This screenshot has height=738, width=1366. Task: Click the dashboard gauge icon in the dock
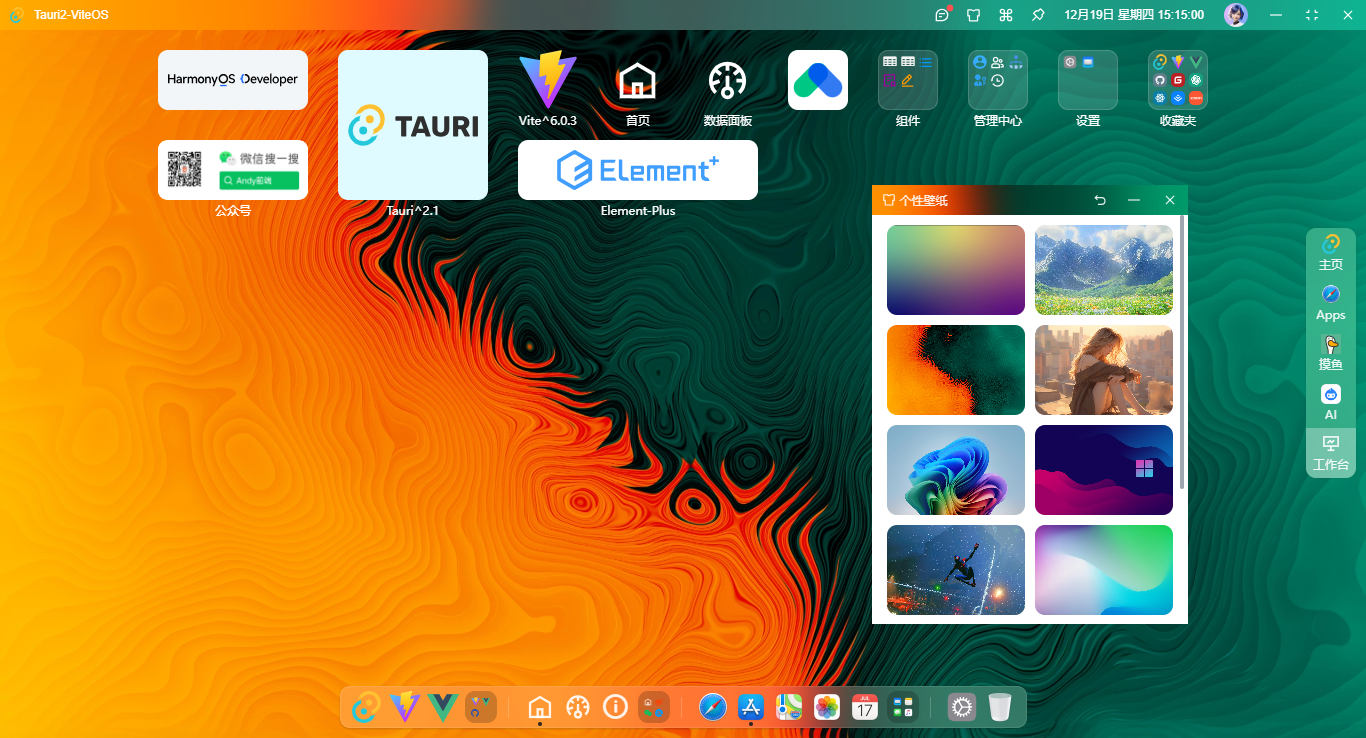[x=577, y=707]
